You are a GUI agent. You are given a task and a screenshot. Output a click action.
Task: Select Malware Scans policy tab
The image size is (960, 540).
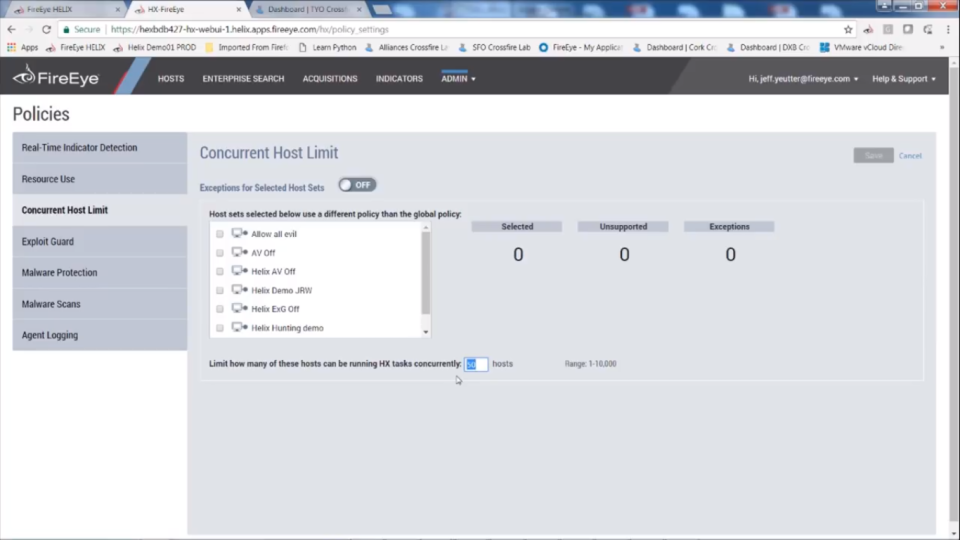pos(100,304)
